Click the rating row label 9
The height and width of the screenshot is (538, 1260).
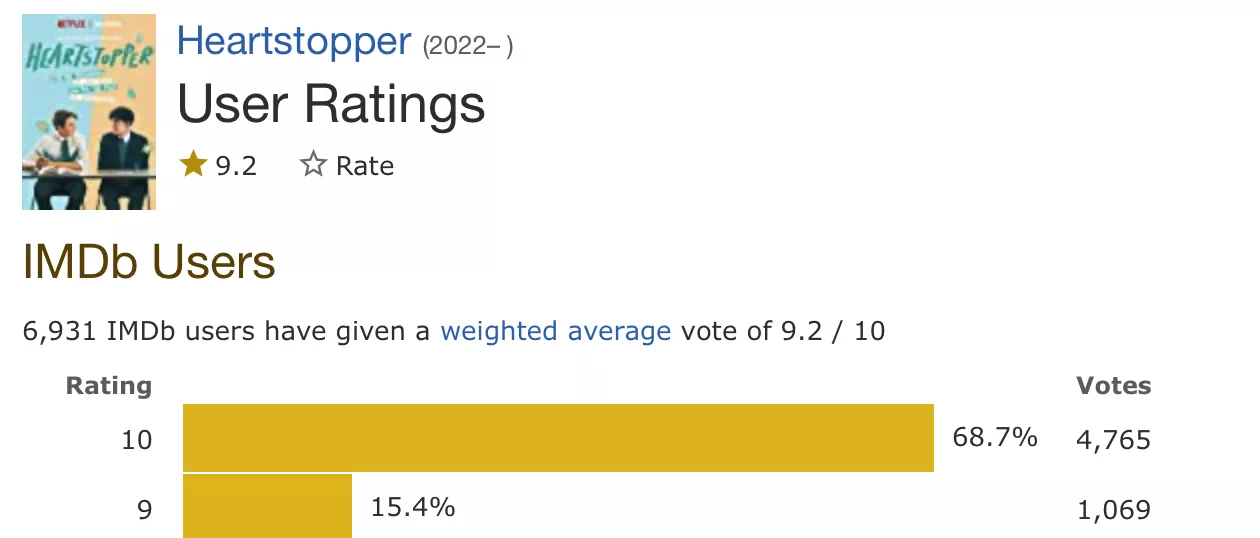145,509
